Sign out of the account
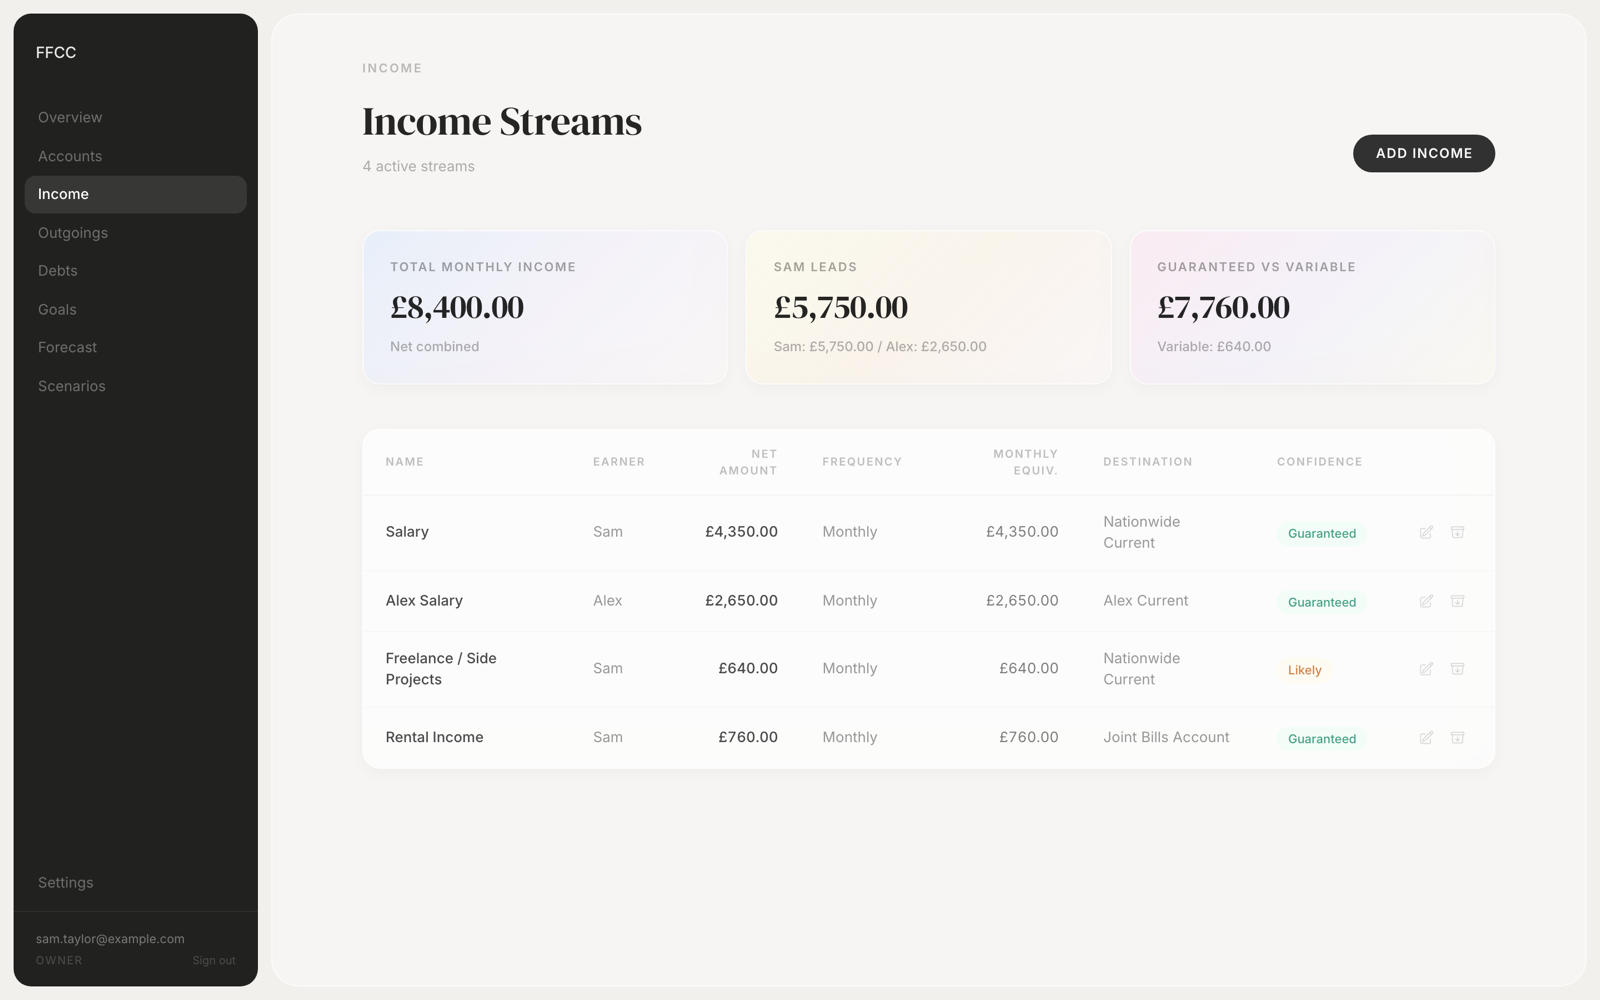This screenshot has height=1000, width=1600. tap(214, 961)
